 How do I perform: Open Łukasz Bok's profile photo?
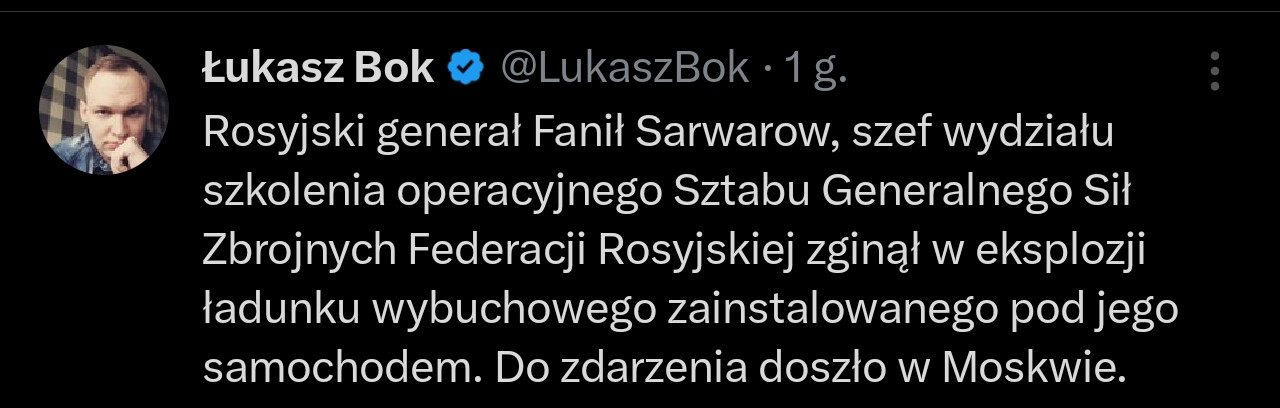[103, 111]
